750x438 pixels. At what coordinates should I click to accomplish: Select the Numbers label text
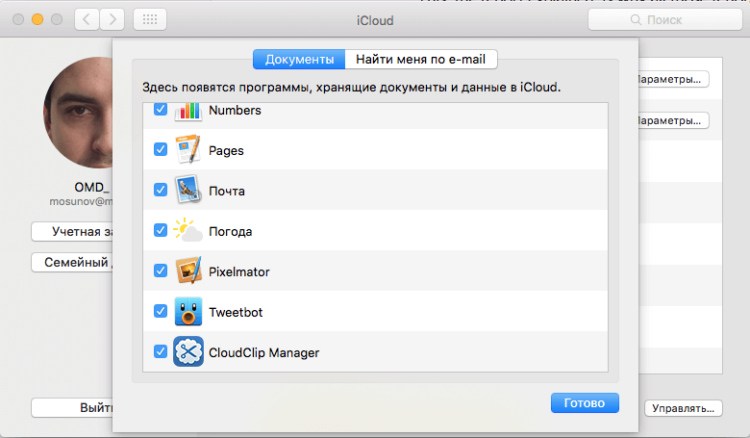pos(235,110)
